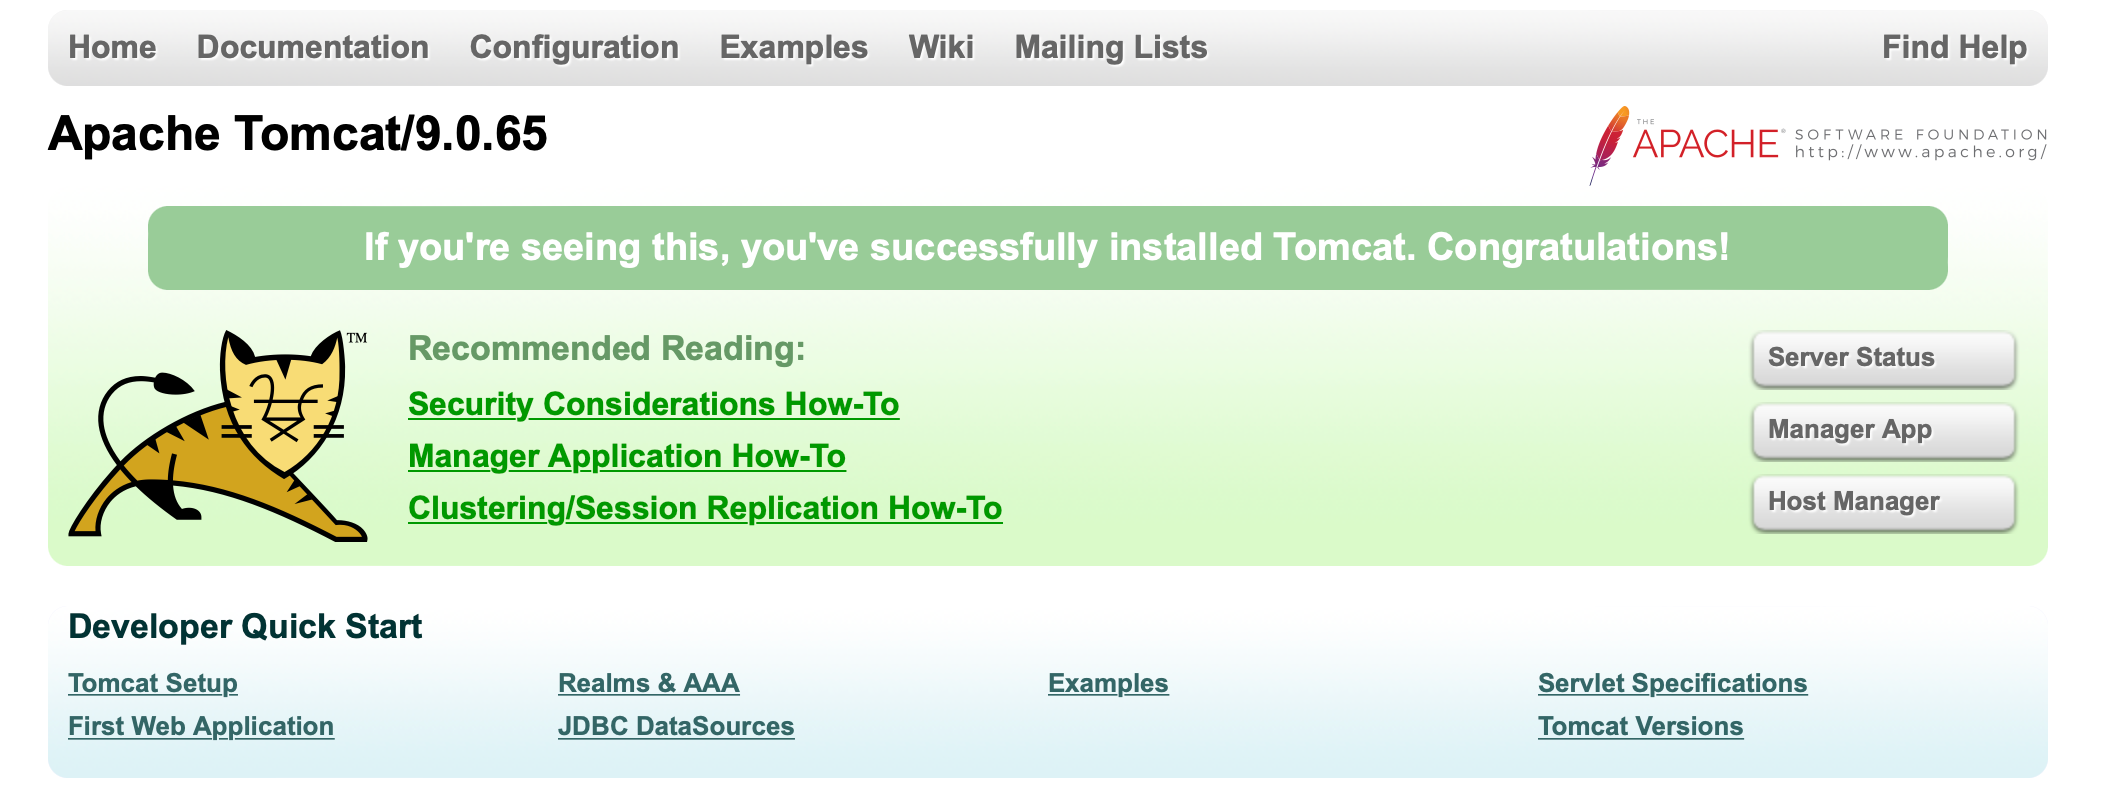Open the Server Status button
The image size is (2112, 810).
[x=1883, y=358]
